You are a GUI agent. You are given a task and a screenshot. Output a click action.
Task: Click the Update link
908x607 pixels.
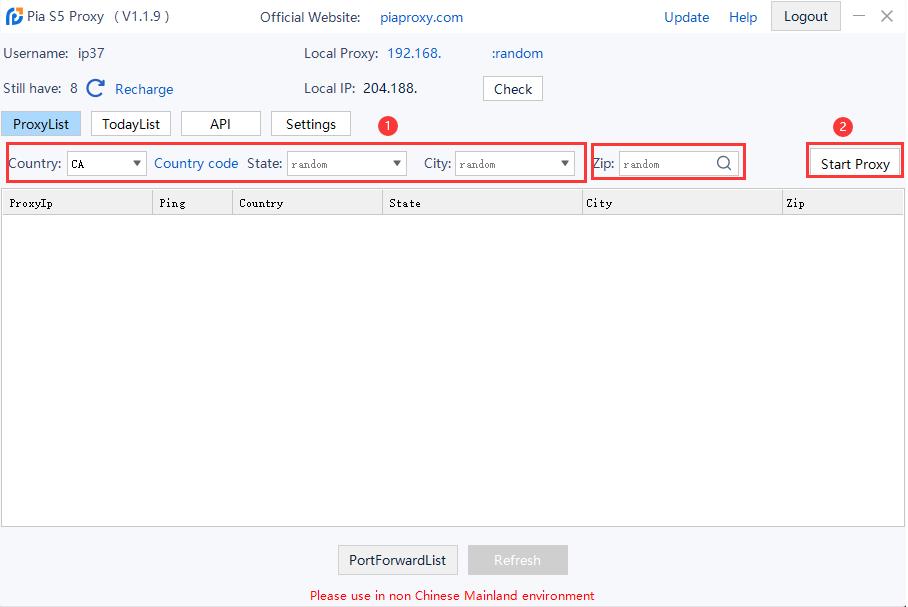(x=686, y=17)
